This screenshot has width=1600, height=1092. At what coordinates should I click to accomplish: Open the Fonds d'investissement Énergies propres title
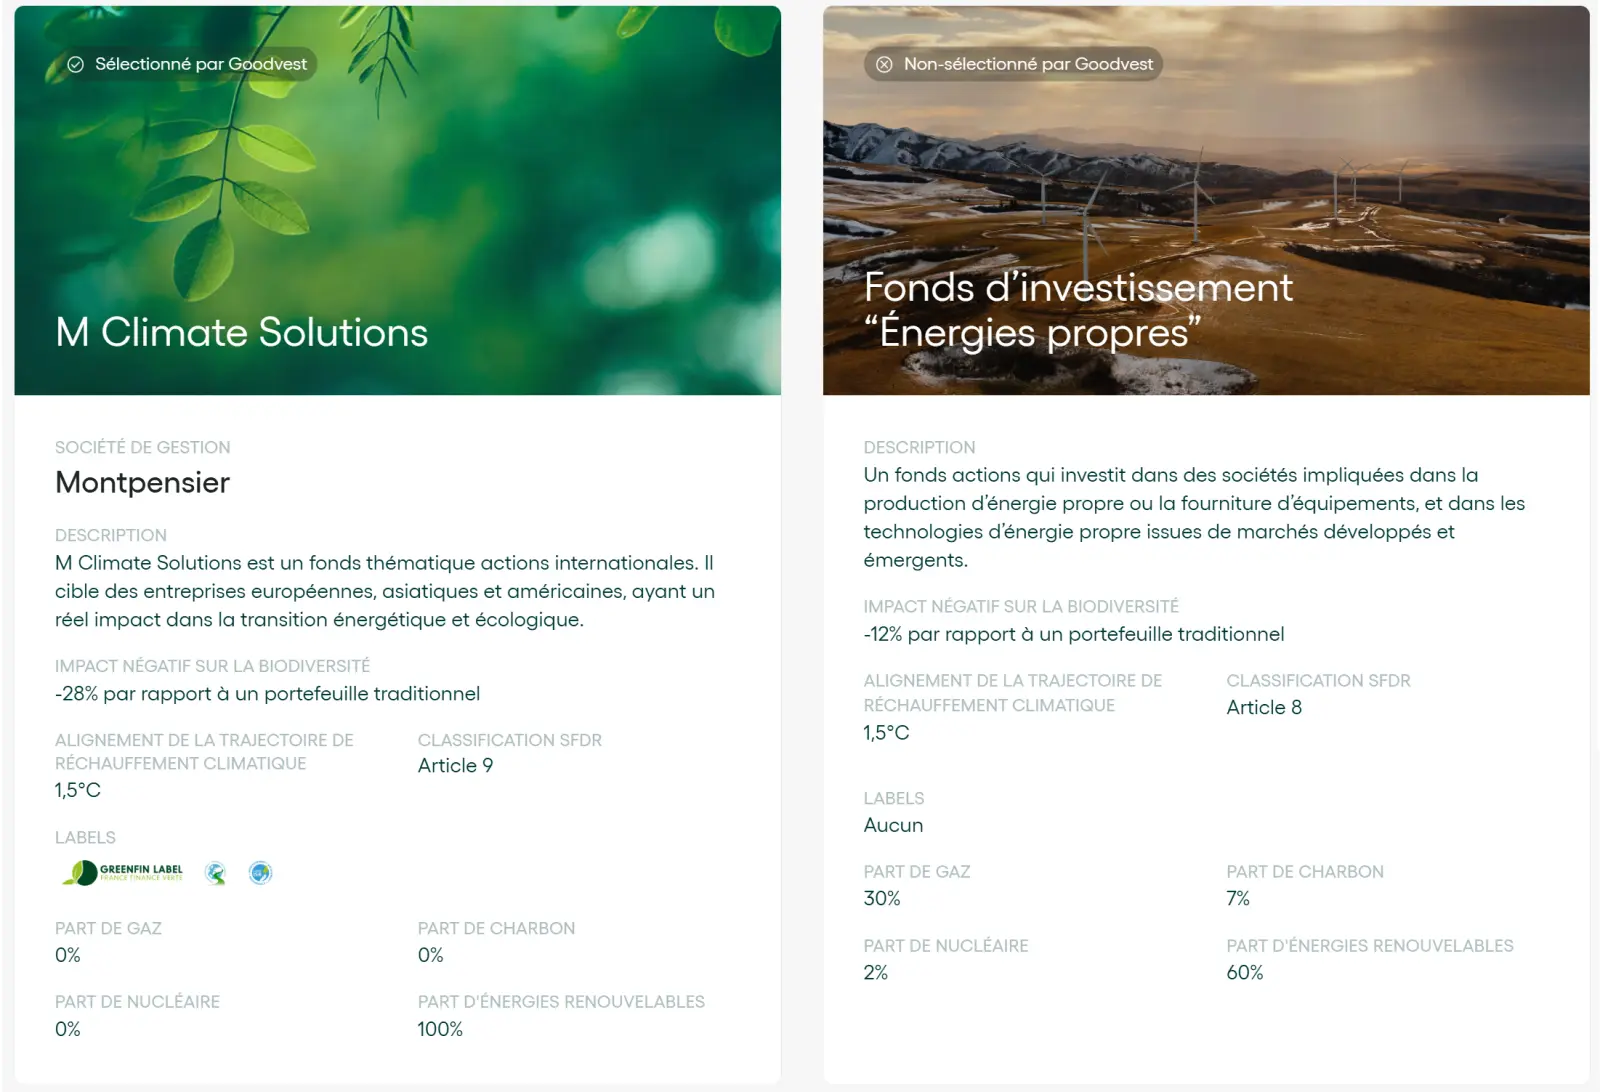coord(1078,310)
